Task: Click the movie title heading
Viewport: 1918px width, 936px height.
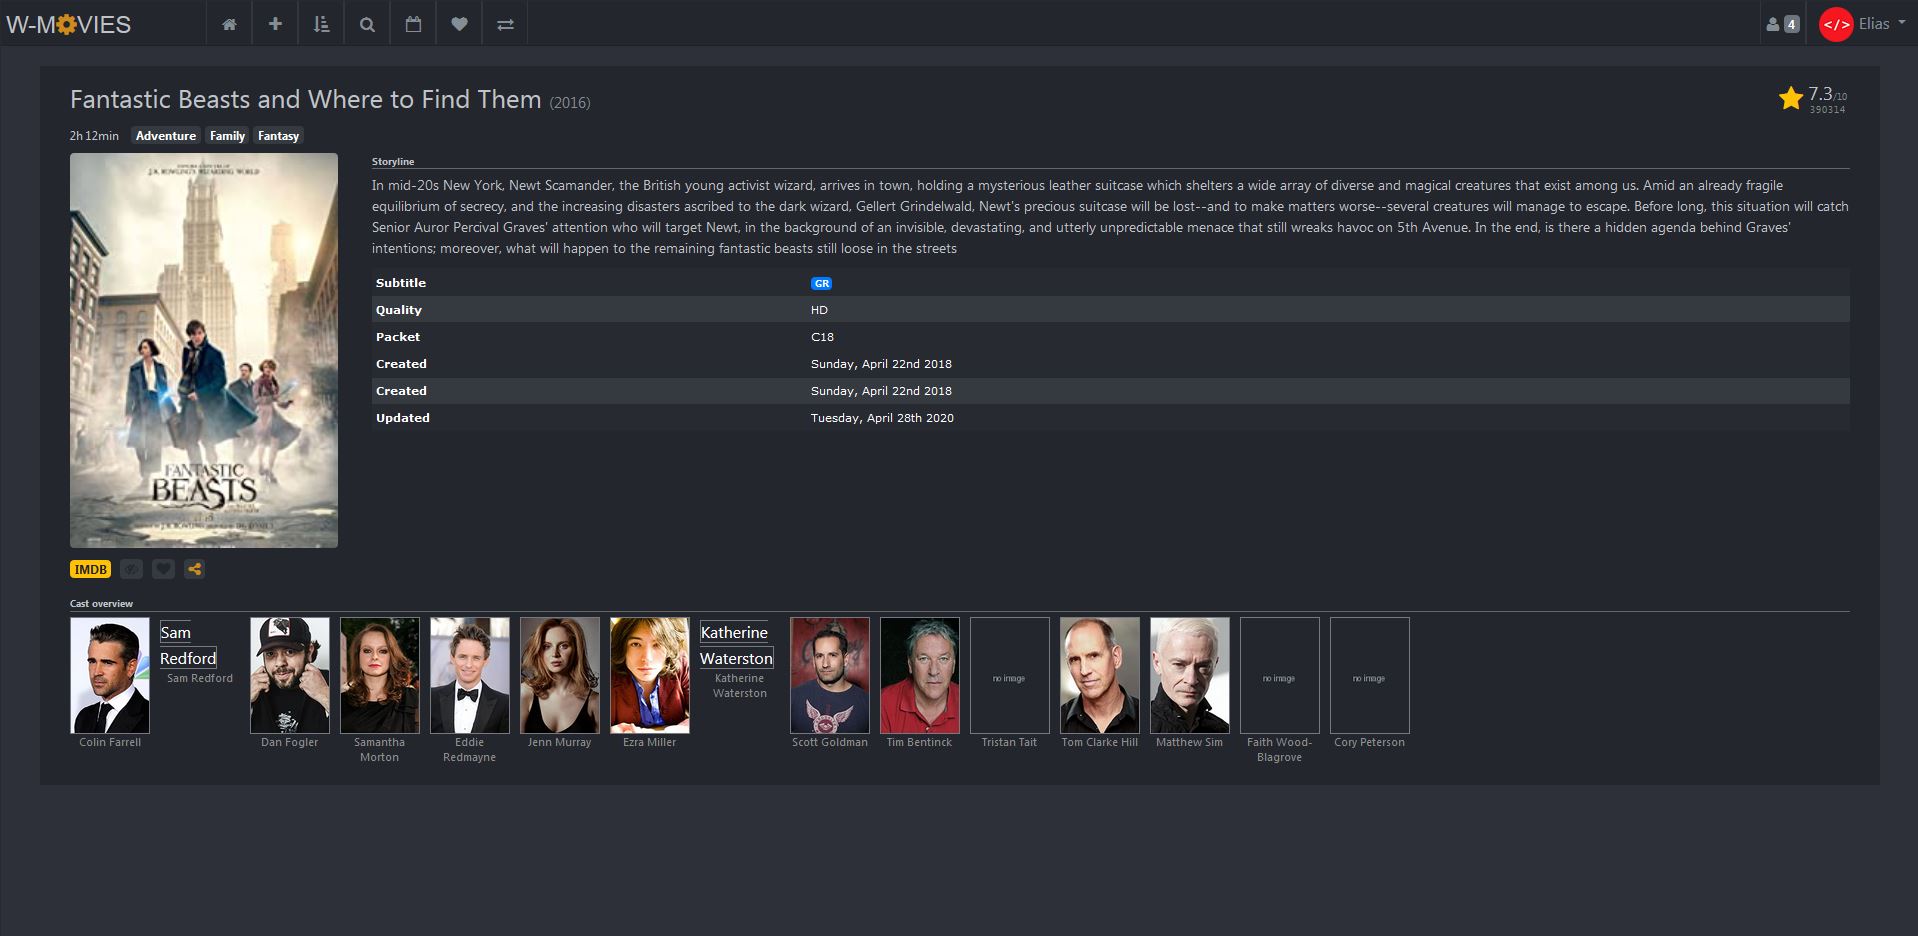Action: click(306, 100)
